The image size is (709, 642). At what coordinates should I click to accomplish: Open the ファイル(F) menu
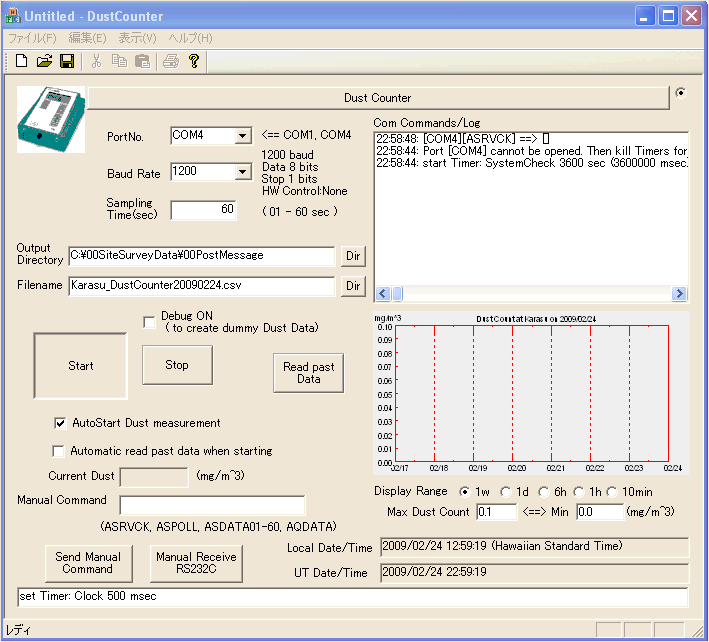pyautogui.click(x=32, y=38)
